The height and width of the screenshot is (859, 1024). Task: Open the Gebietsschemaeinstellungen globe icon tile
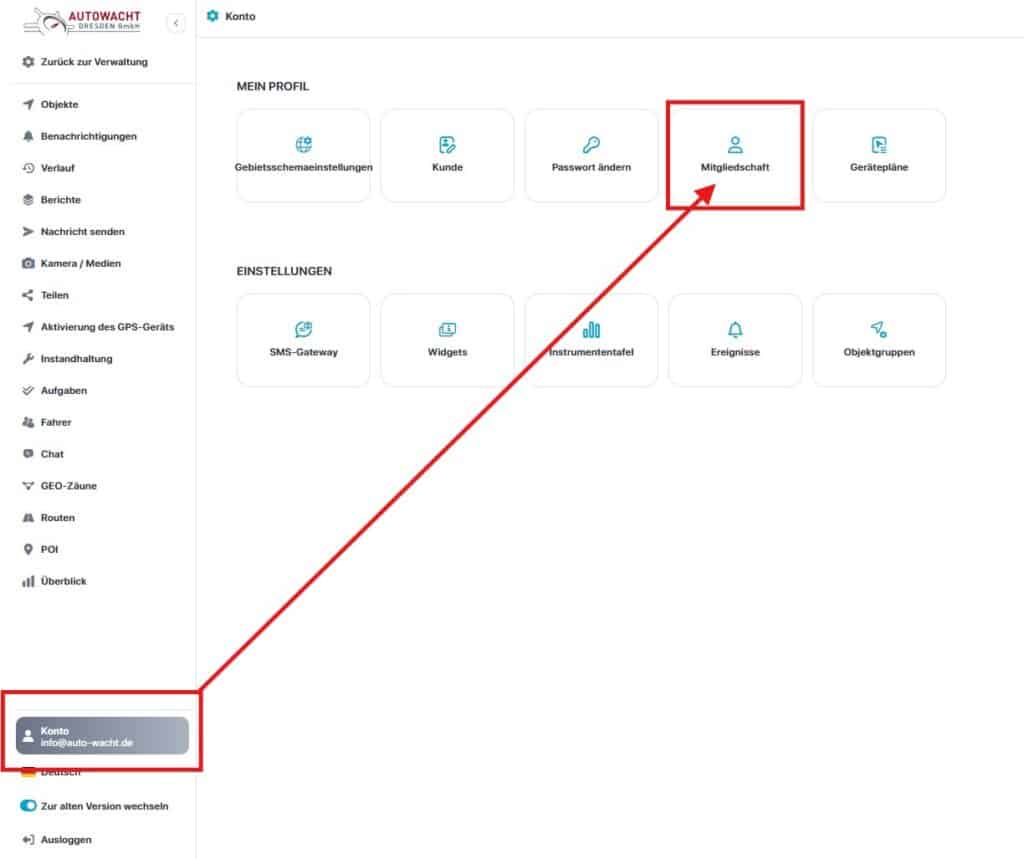coord(303,145)
